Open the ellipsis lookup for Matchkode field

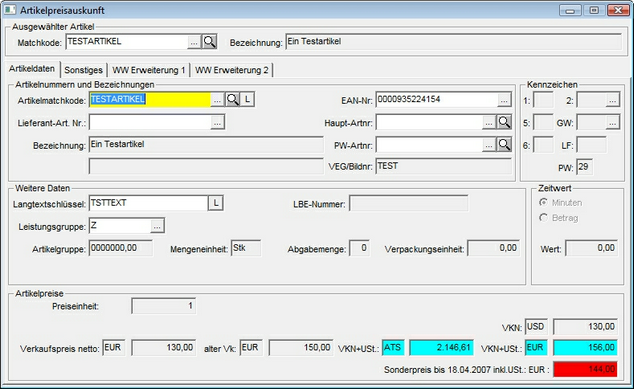194,42
